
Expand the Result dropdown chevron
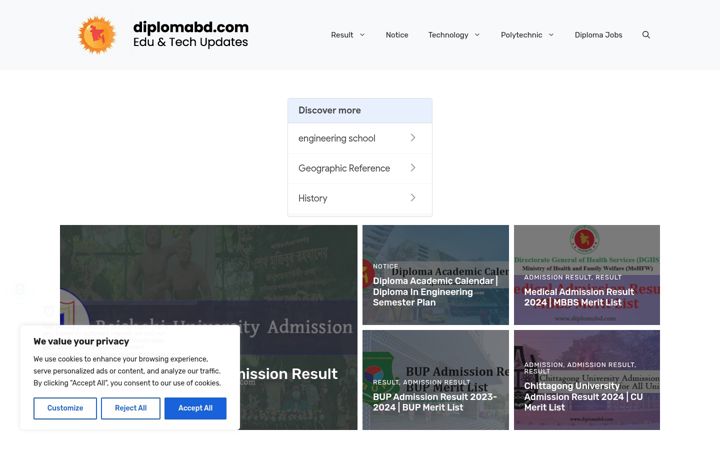[x=362, y=35]
